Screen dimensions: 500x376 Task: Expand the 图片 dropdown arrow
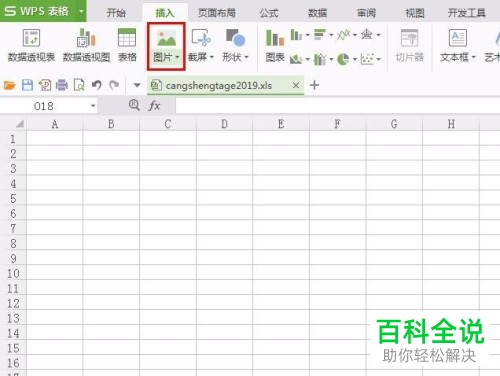pyautogui.click(x=177, y=57)
